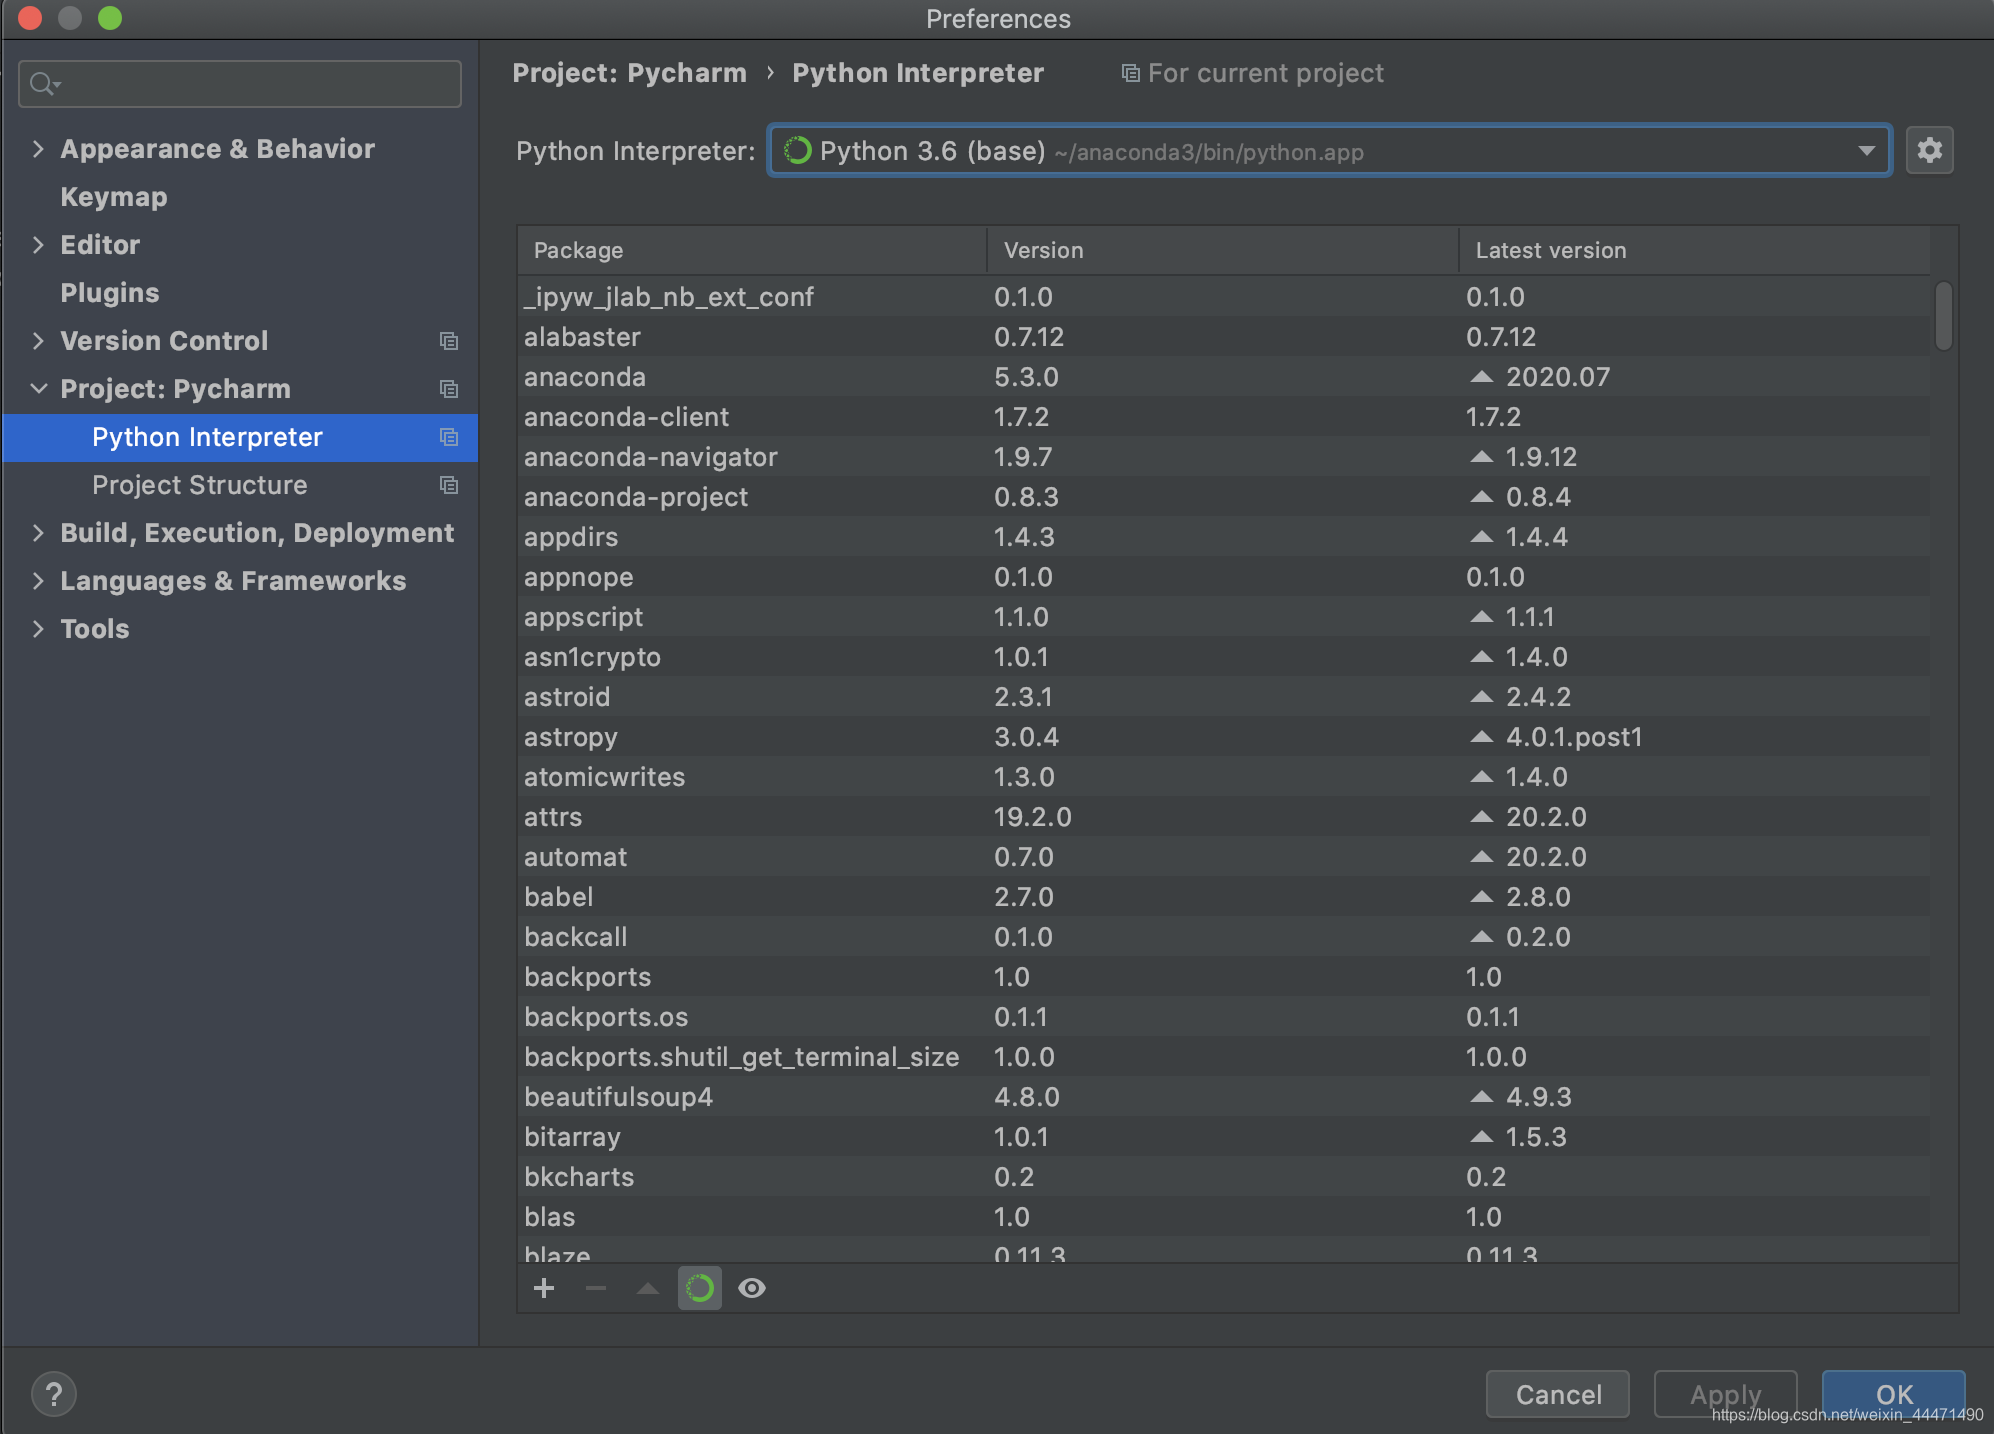This screenshot has height=1434, width=1994.
Task: Click the Python interpreter status indicator
Action: point(800,150)
